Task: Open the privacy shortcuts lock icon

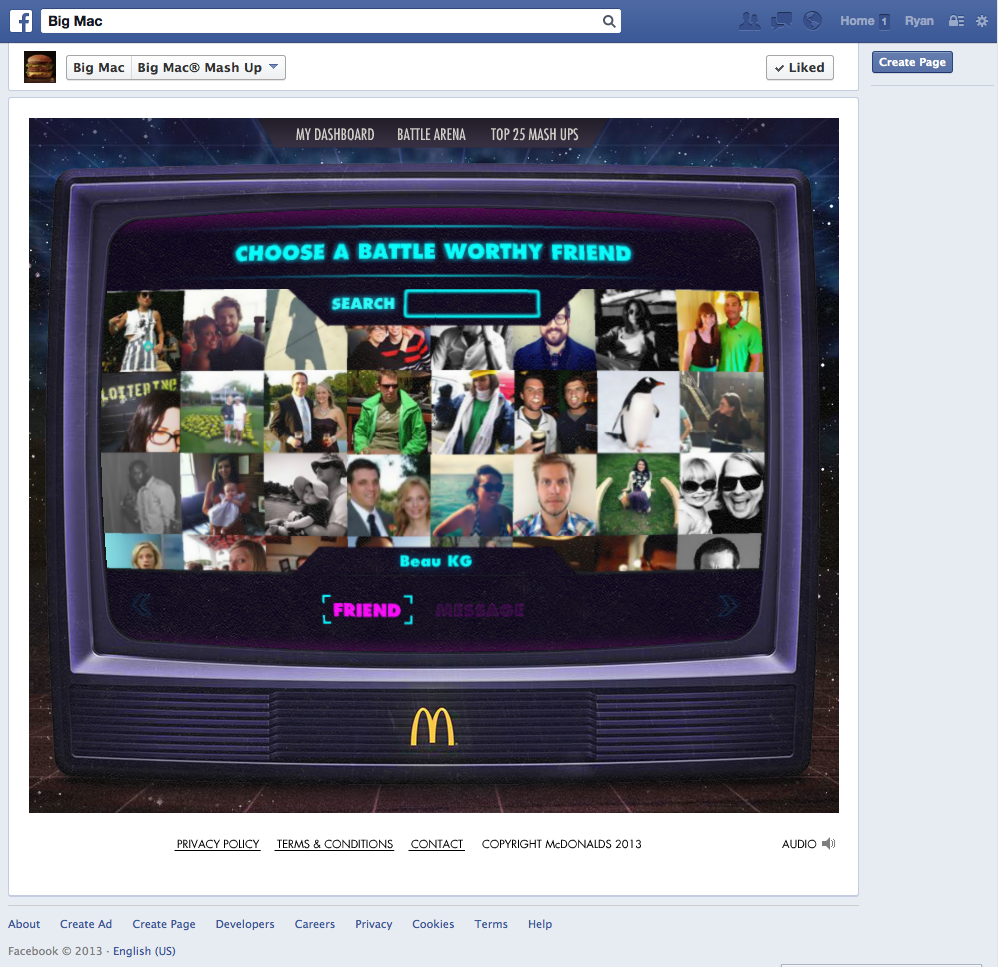Action: click(x=956, y=21)
